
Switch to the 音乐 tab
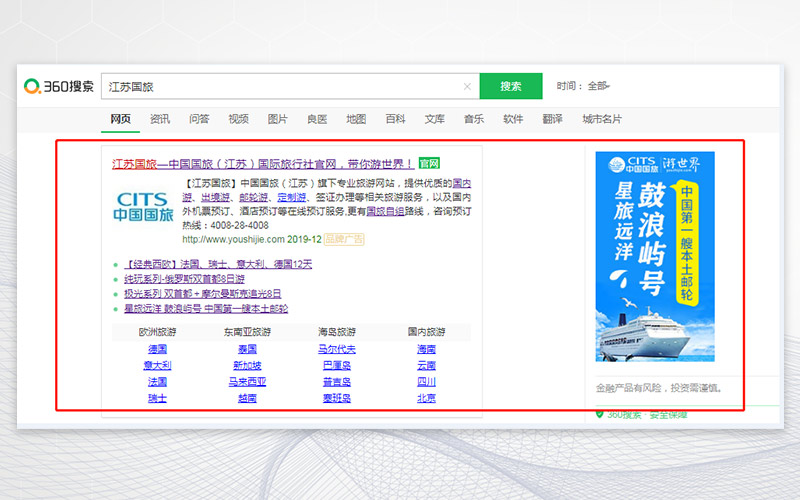(x=474, y=119)
